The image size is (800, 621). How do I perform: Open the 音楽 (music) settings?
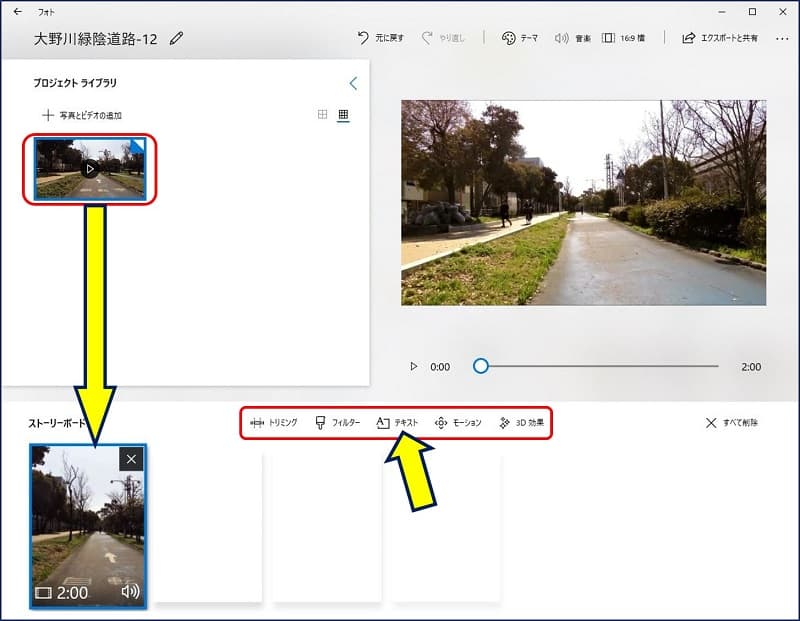tap(572, 38)
